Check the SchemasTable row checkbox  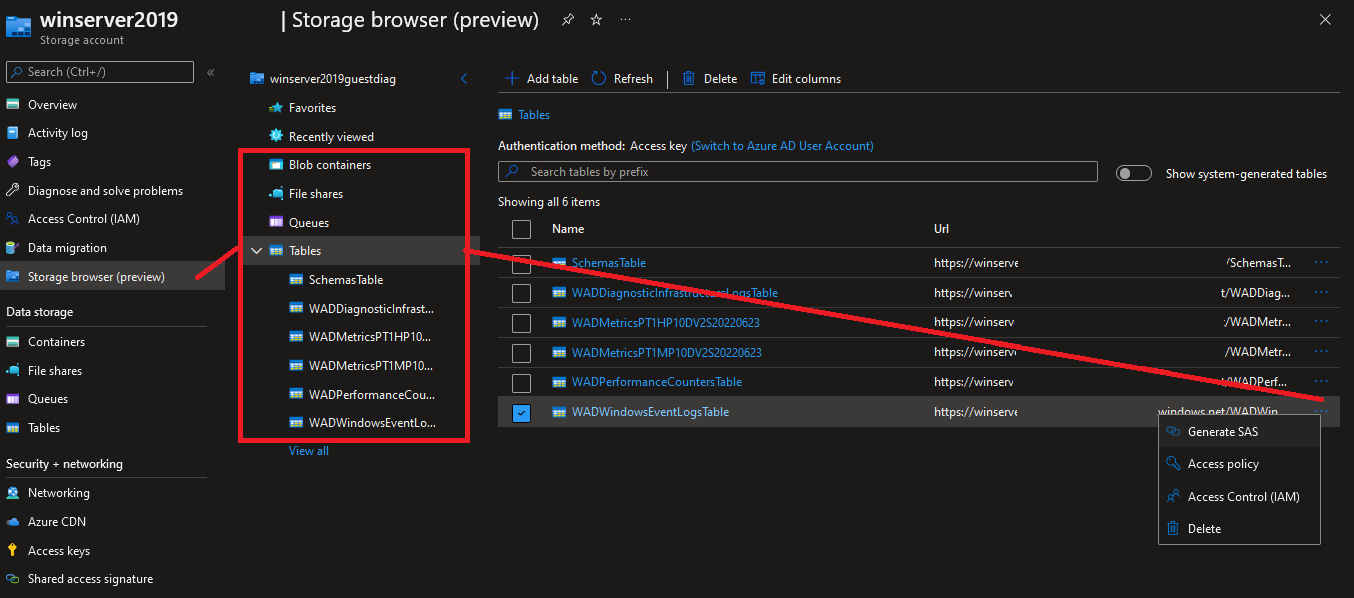[521, 264]
